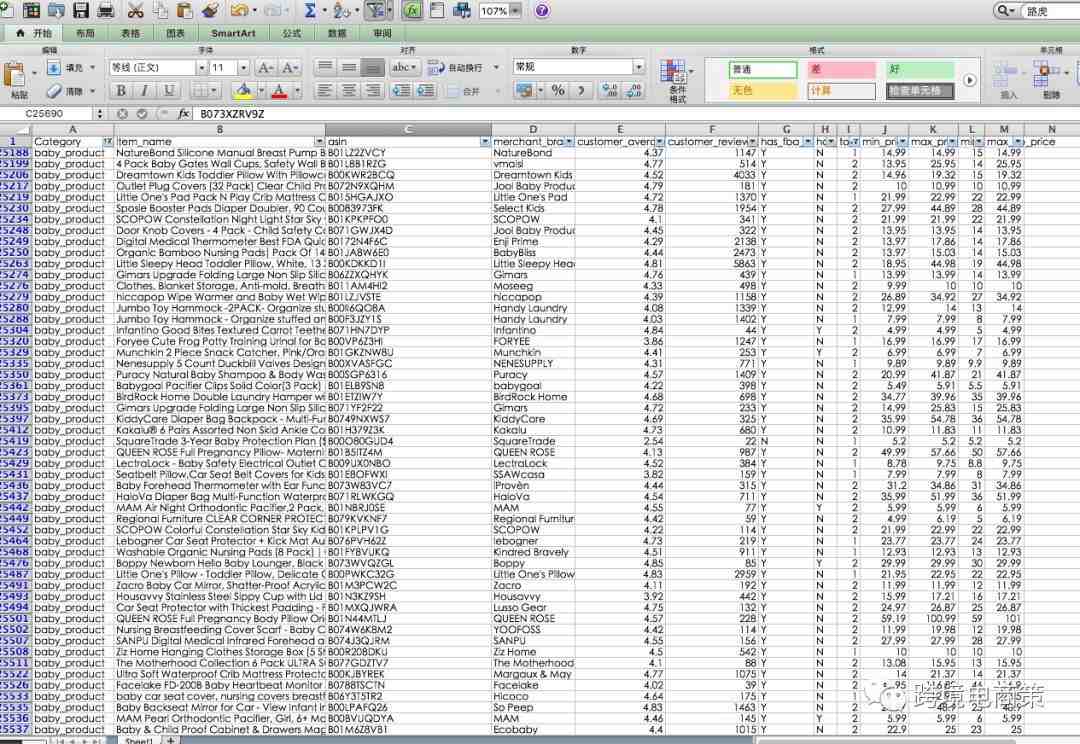Click the yellow fill color button

click(242, 90)
